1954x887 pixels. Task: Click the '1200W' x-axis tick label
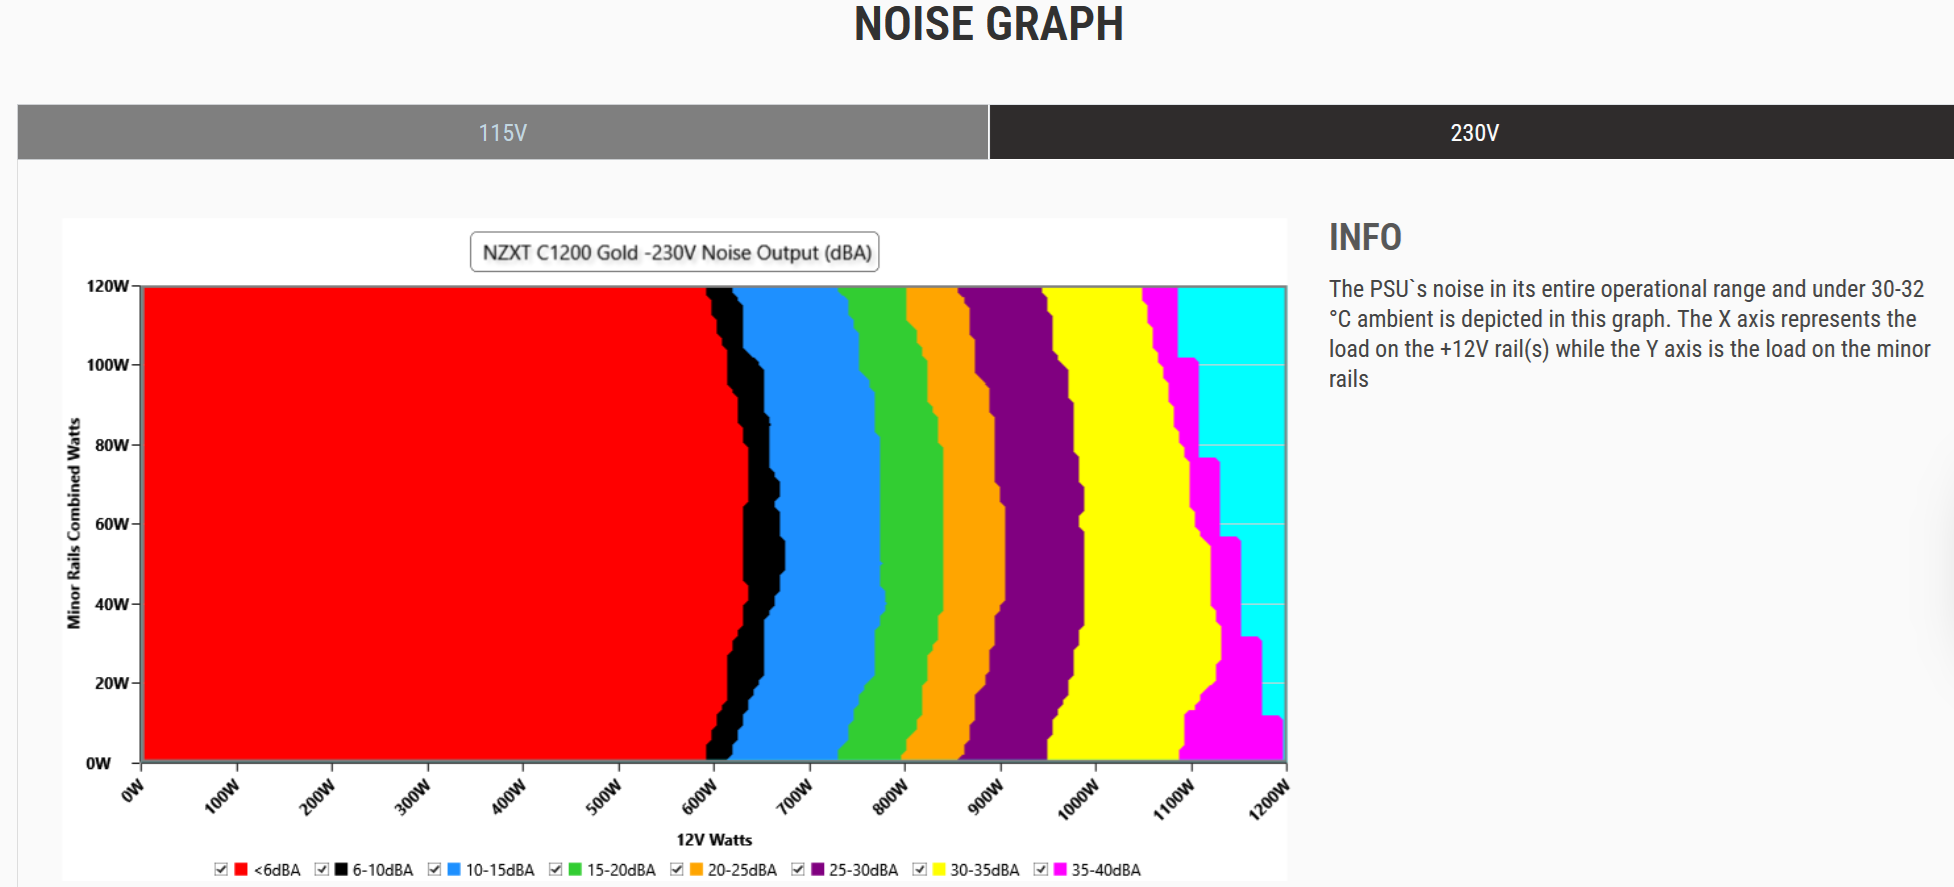[1269, 800]
